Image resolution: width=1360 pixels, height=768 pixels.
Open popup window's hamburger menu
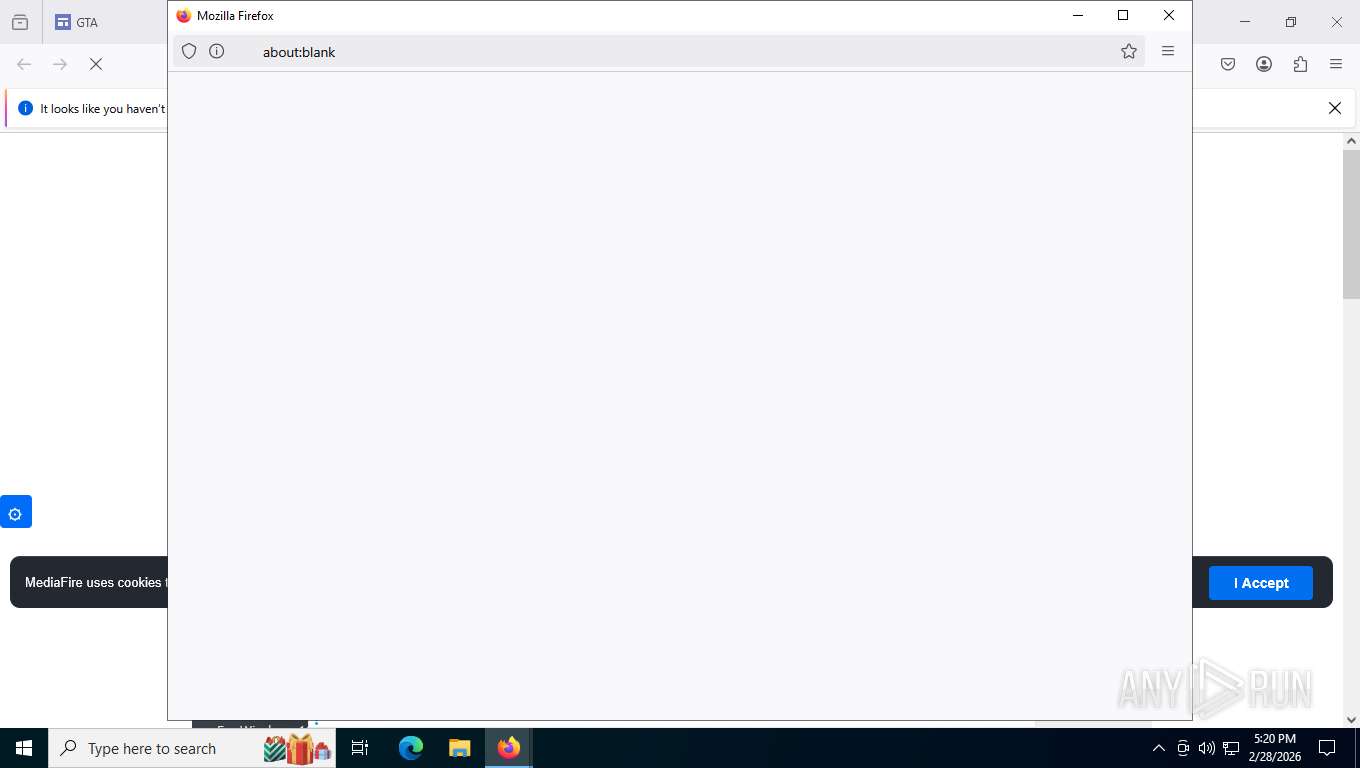pyautogui.click(x=1168, y=51)
